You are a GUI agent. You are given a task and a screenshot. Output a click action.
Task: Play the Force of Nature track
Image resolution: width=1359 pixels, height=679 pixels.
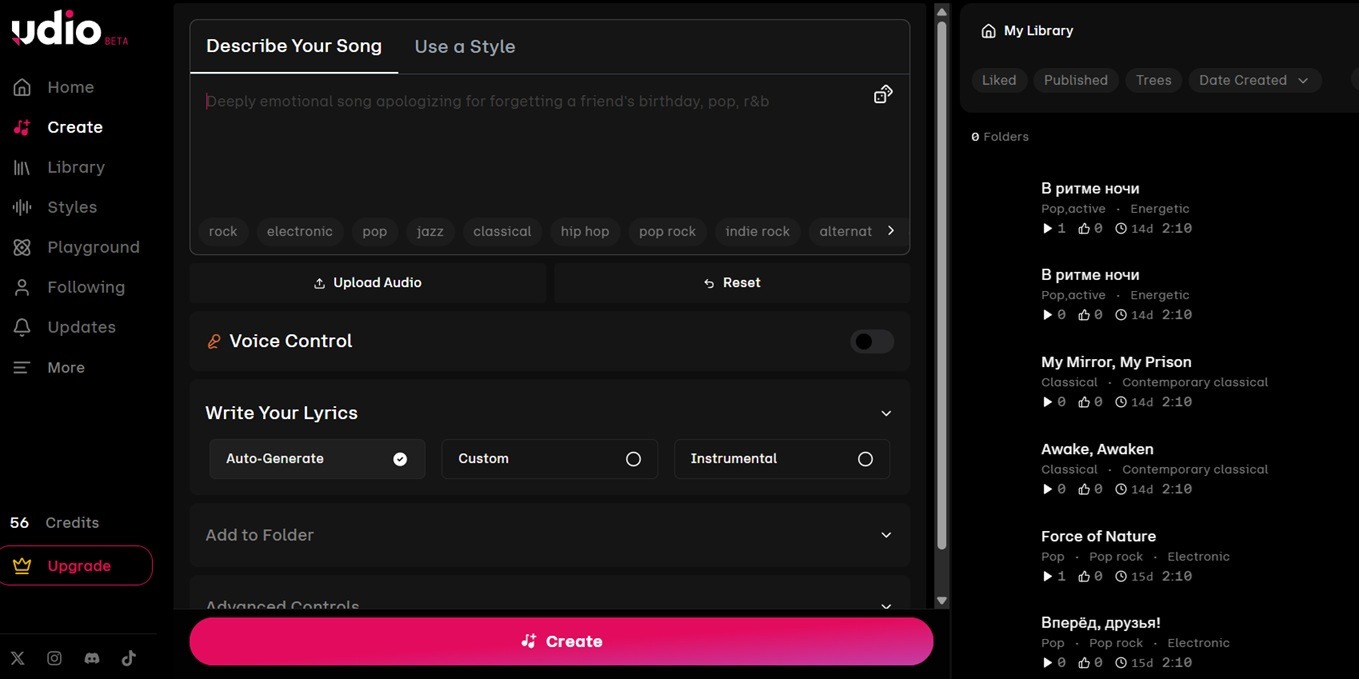[1047, 576]
